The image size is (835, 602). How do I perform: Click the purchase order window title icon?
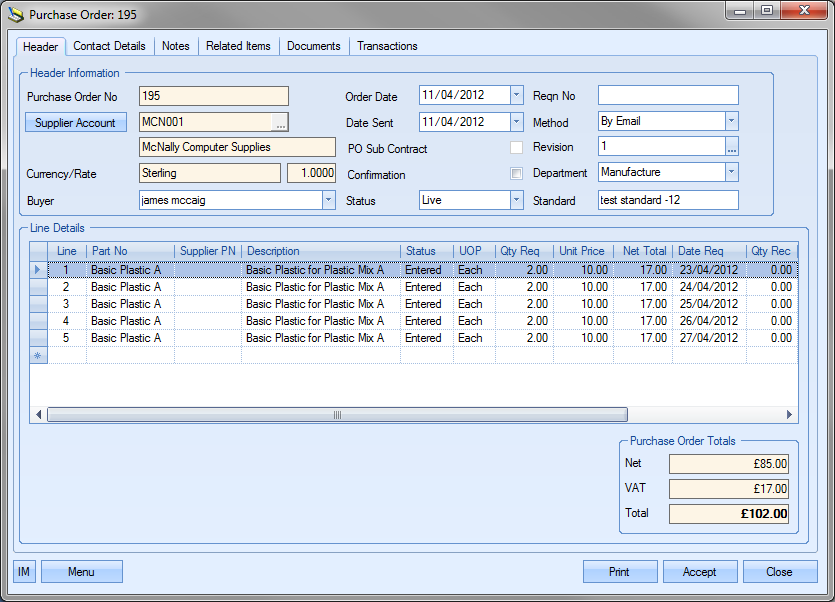pyautogui.click(x=15, y=14)
